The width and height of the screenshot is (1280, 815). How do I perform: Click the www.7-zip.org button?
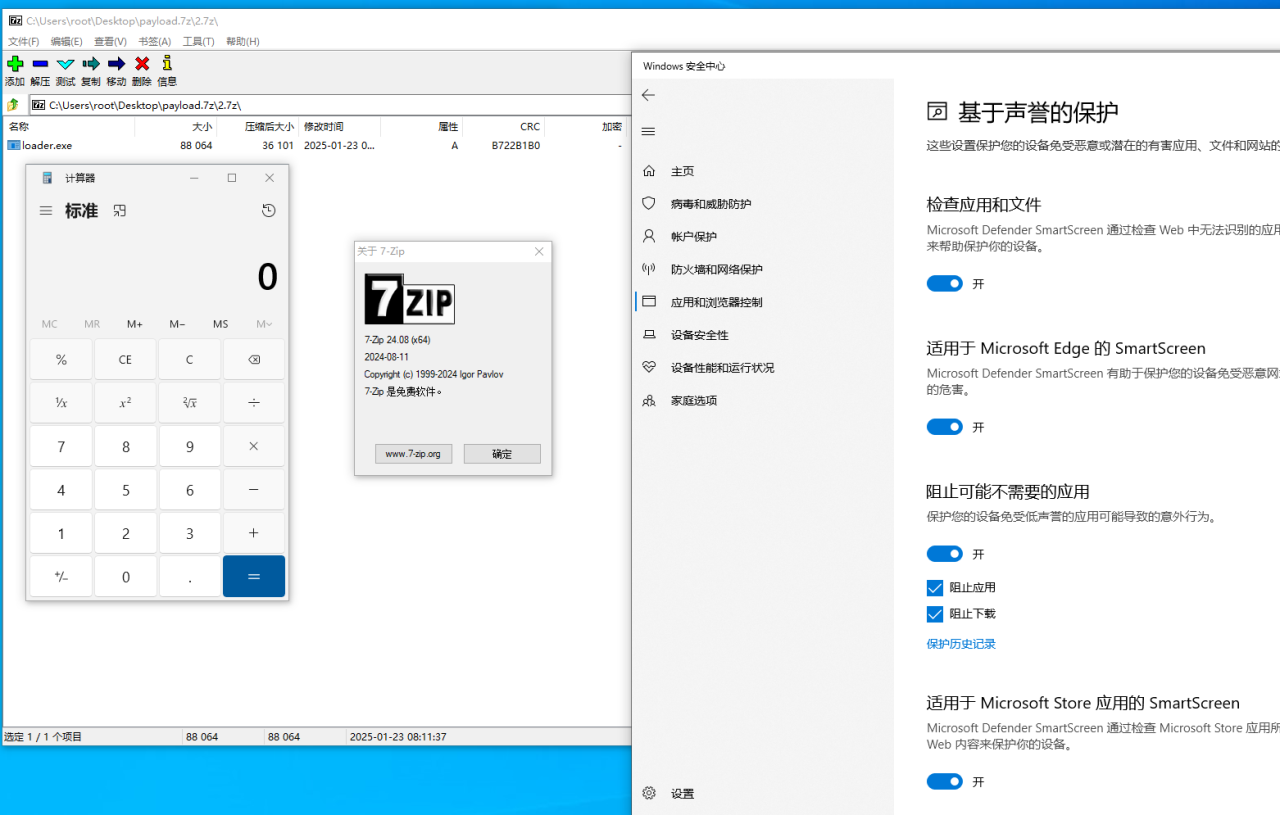(x=413, y=454)
